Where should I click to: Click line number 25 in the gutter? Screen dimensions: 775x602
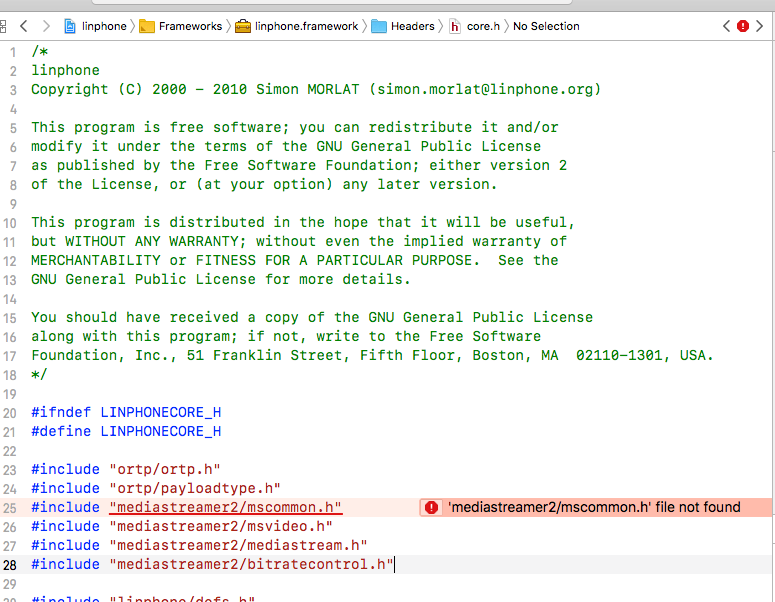pyautogui.click(x=10, y=508)
